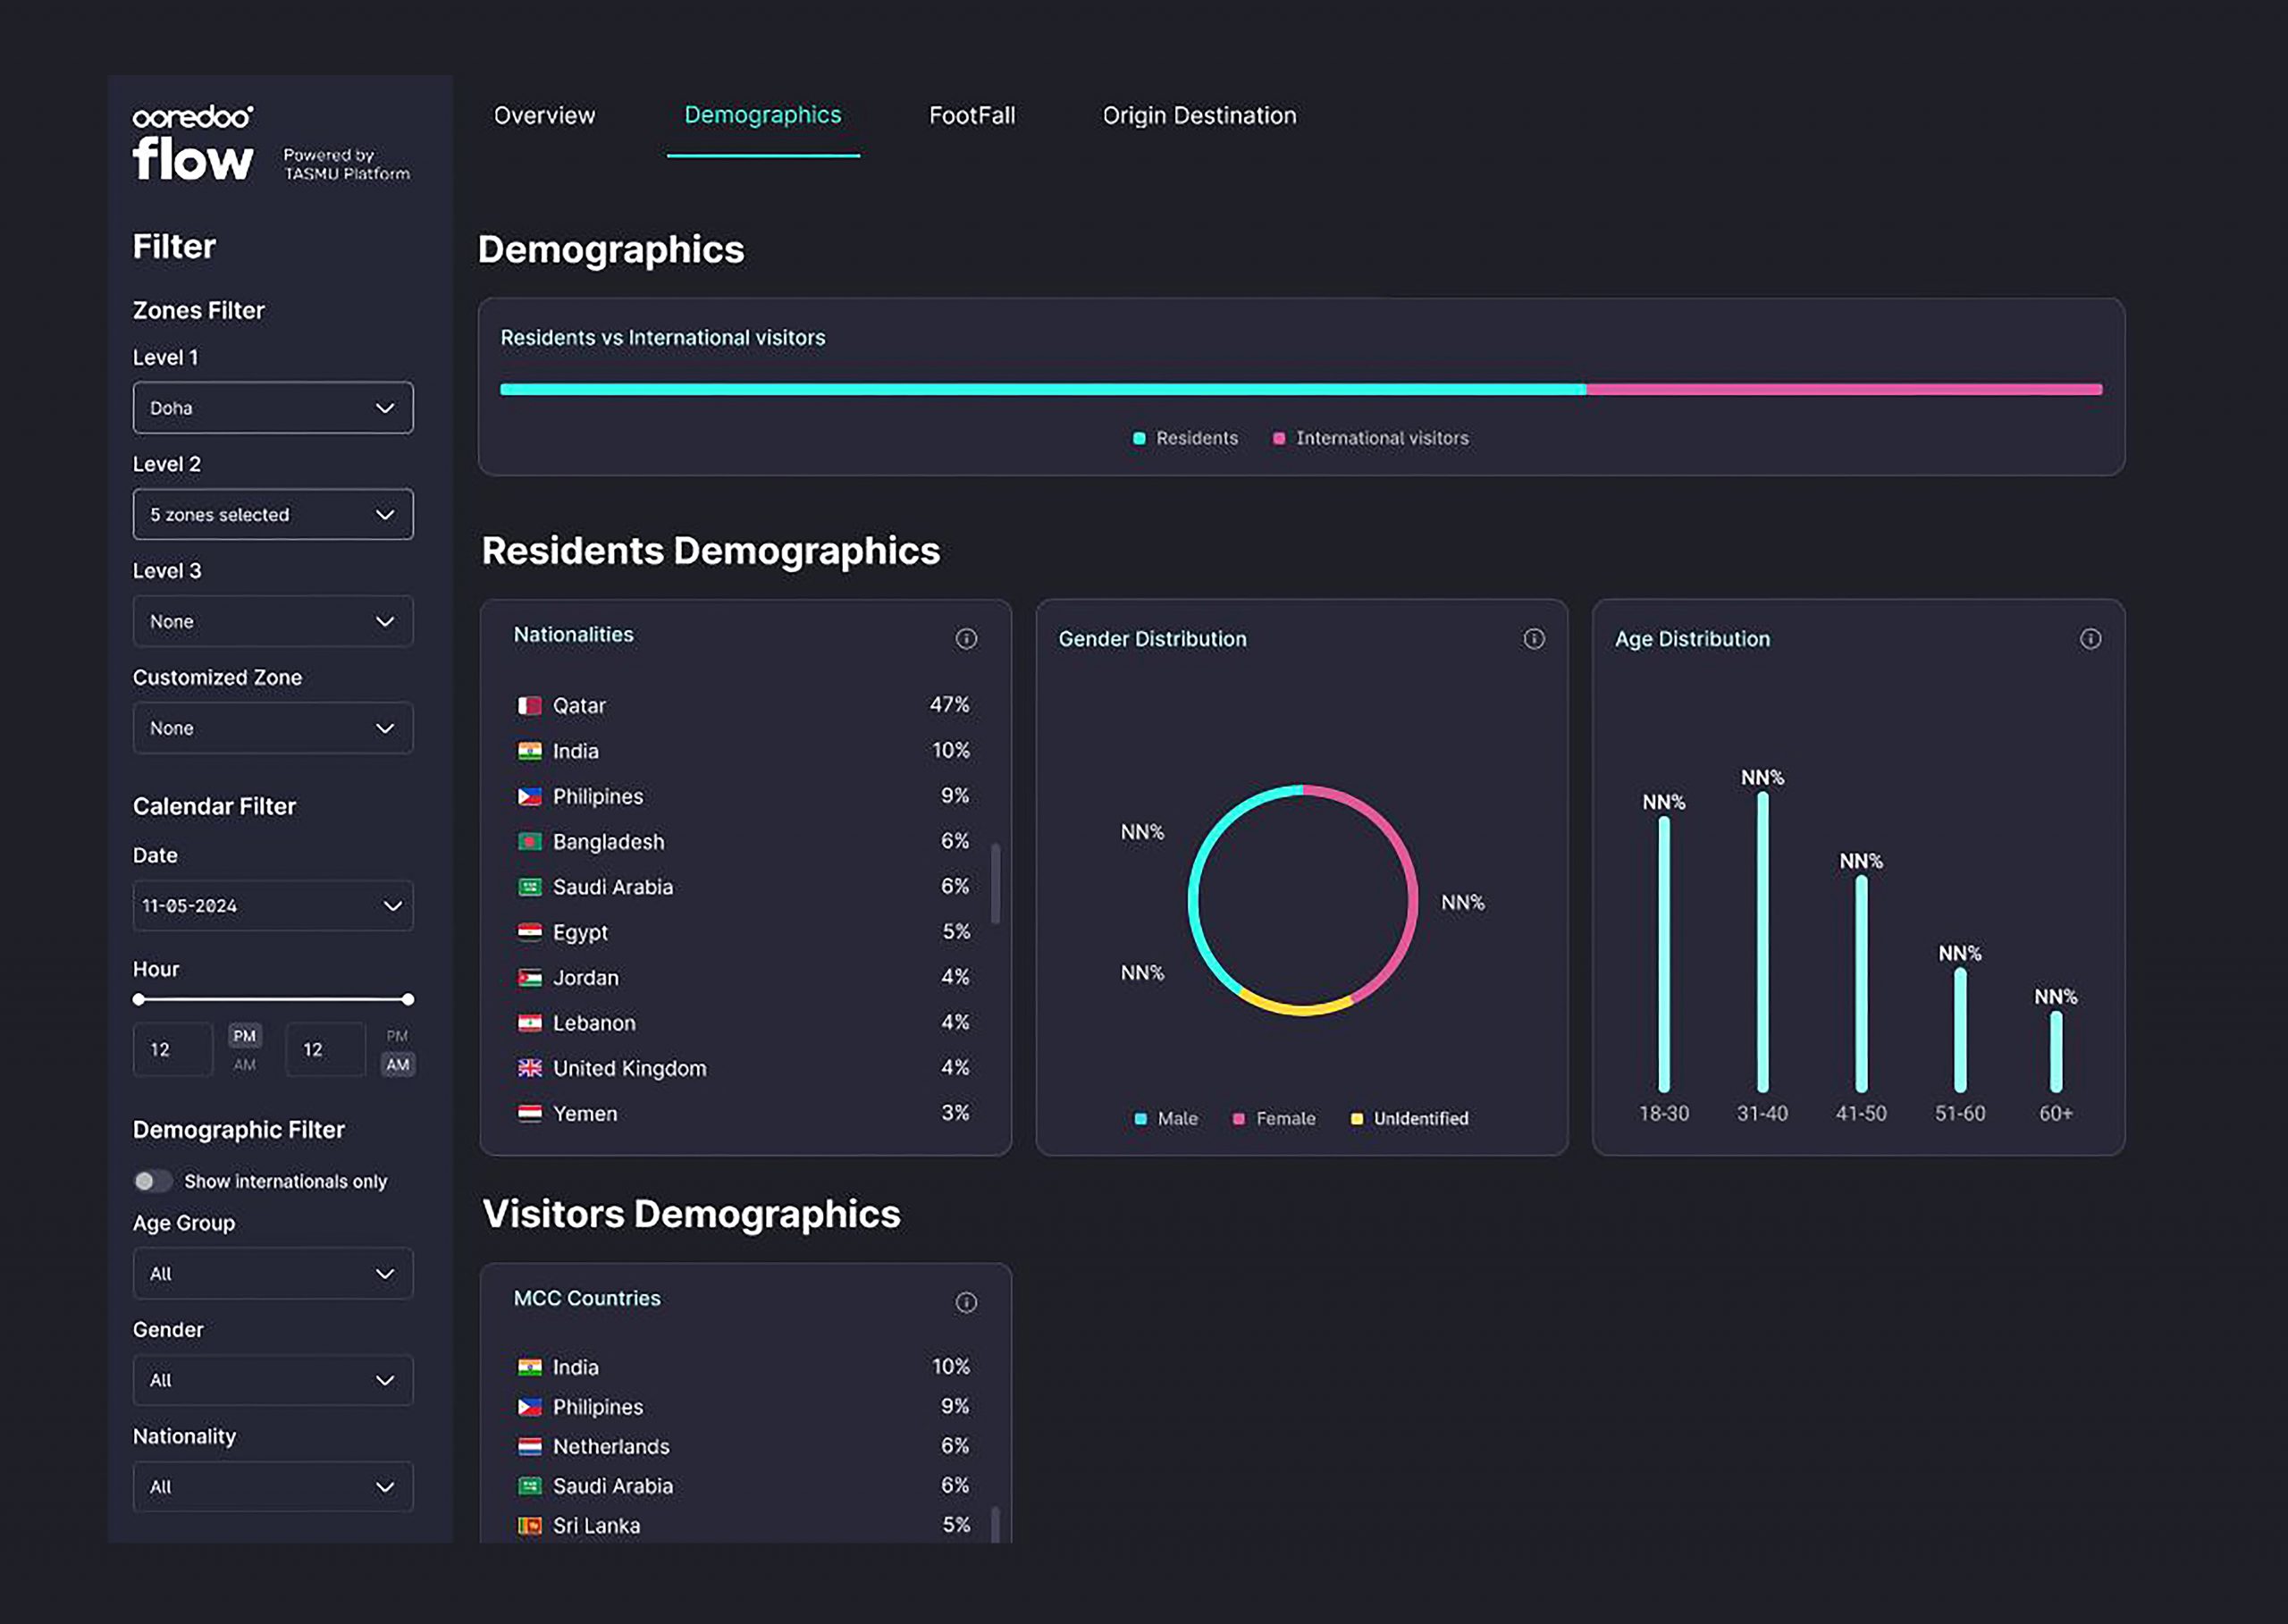Select PM for start hour
The image size is (2288, 1624).
[245, 1036]
